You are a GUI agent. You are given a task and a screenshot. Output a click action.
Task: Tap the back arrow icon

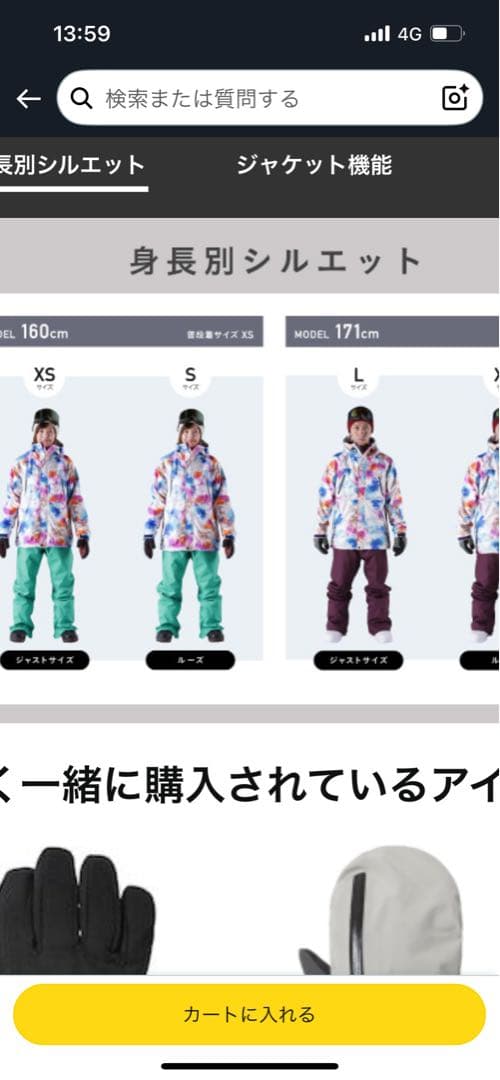point(28,99)
